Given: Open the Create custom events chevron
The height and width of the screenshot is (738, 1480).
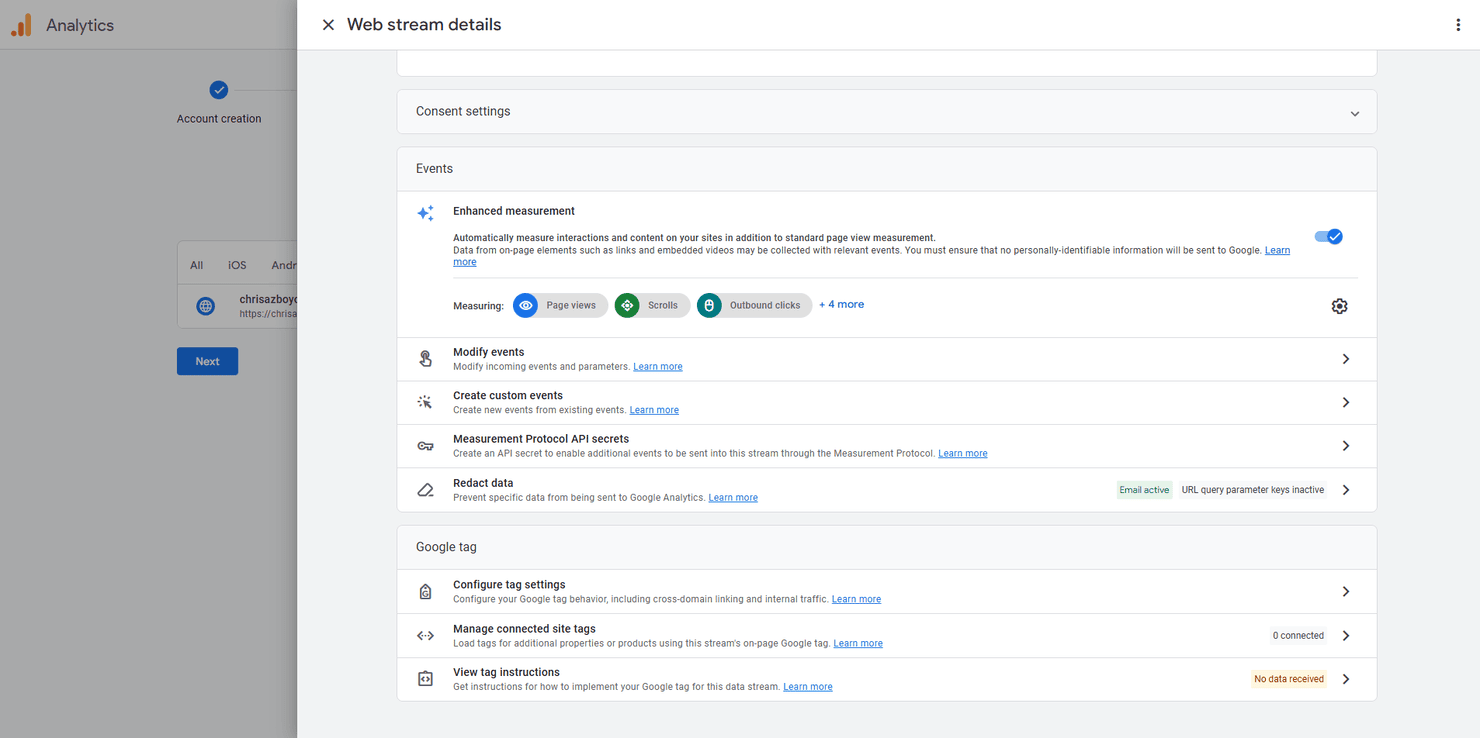Looking at the screenshot, I should [x=1346, y=402].
